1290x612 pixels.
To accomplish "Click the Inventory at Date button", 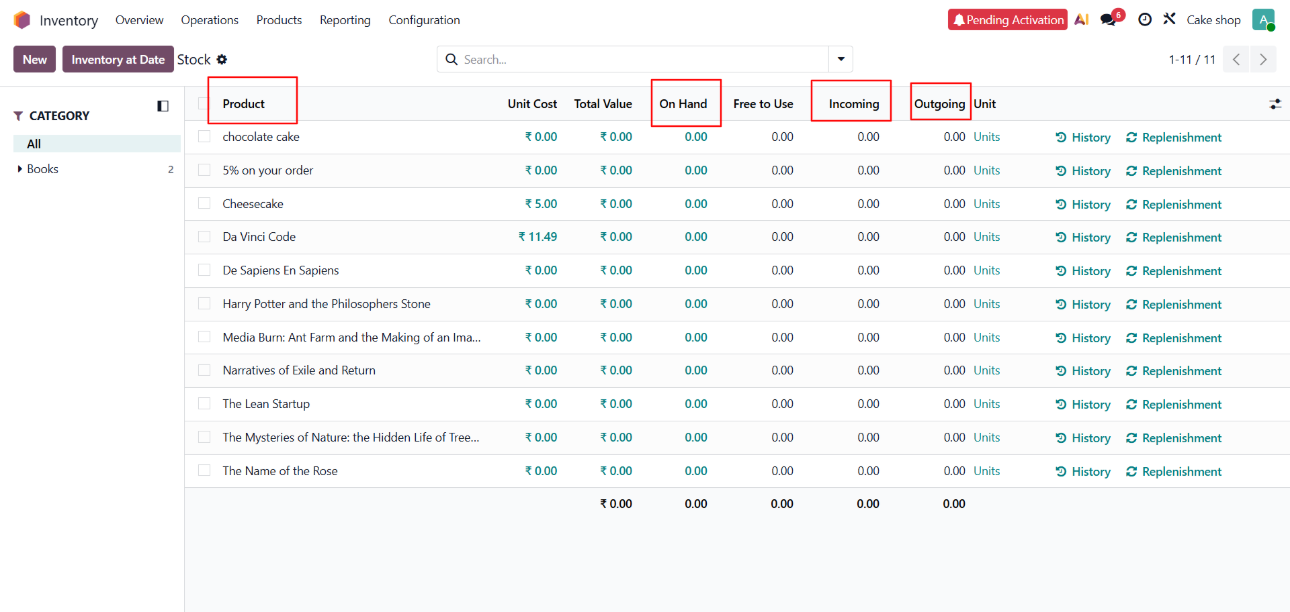I will click(118, 60).
